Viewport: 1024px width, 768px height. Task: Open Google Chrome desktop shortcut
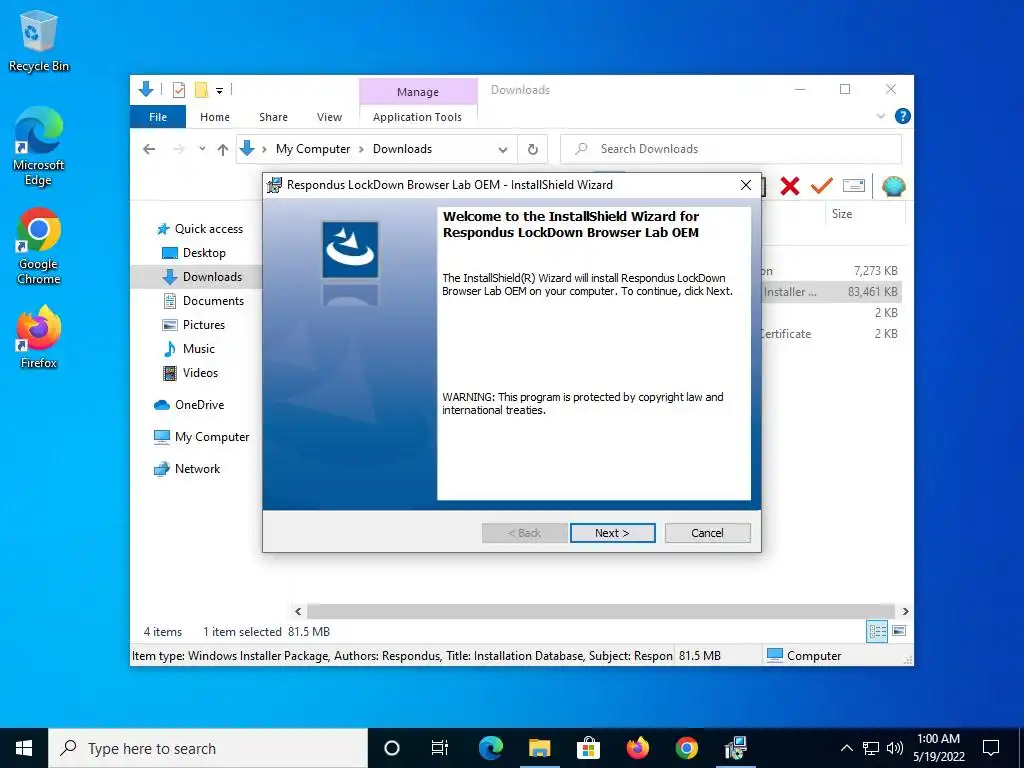point(39,246)
